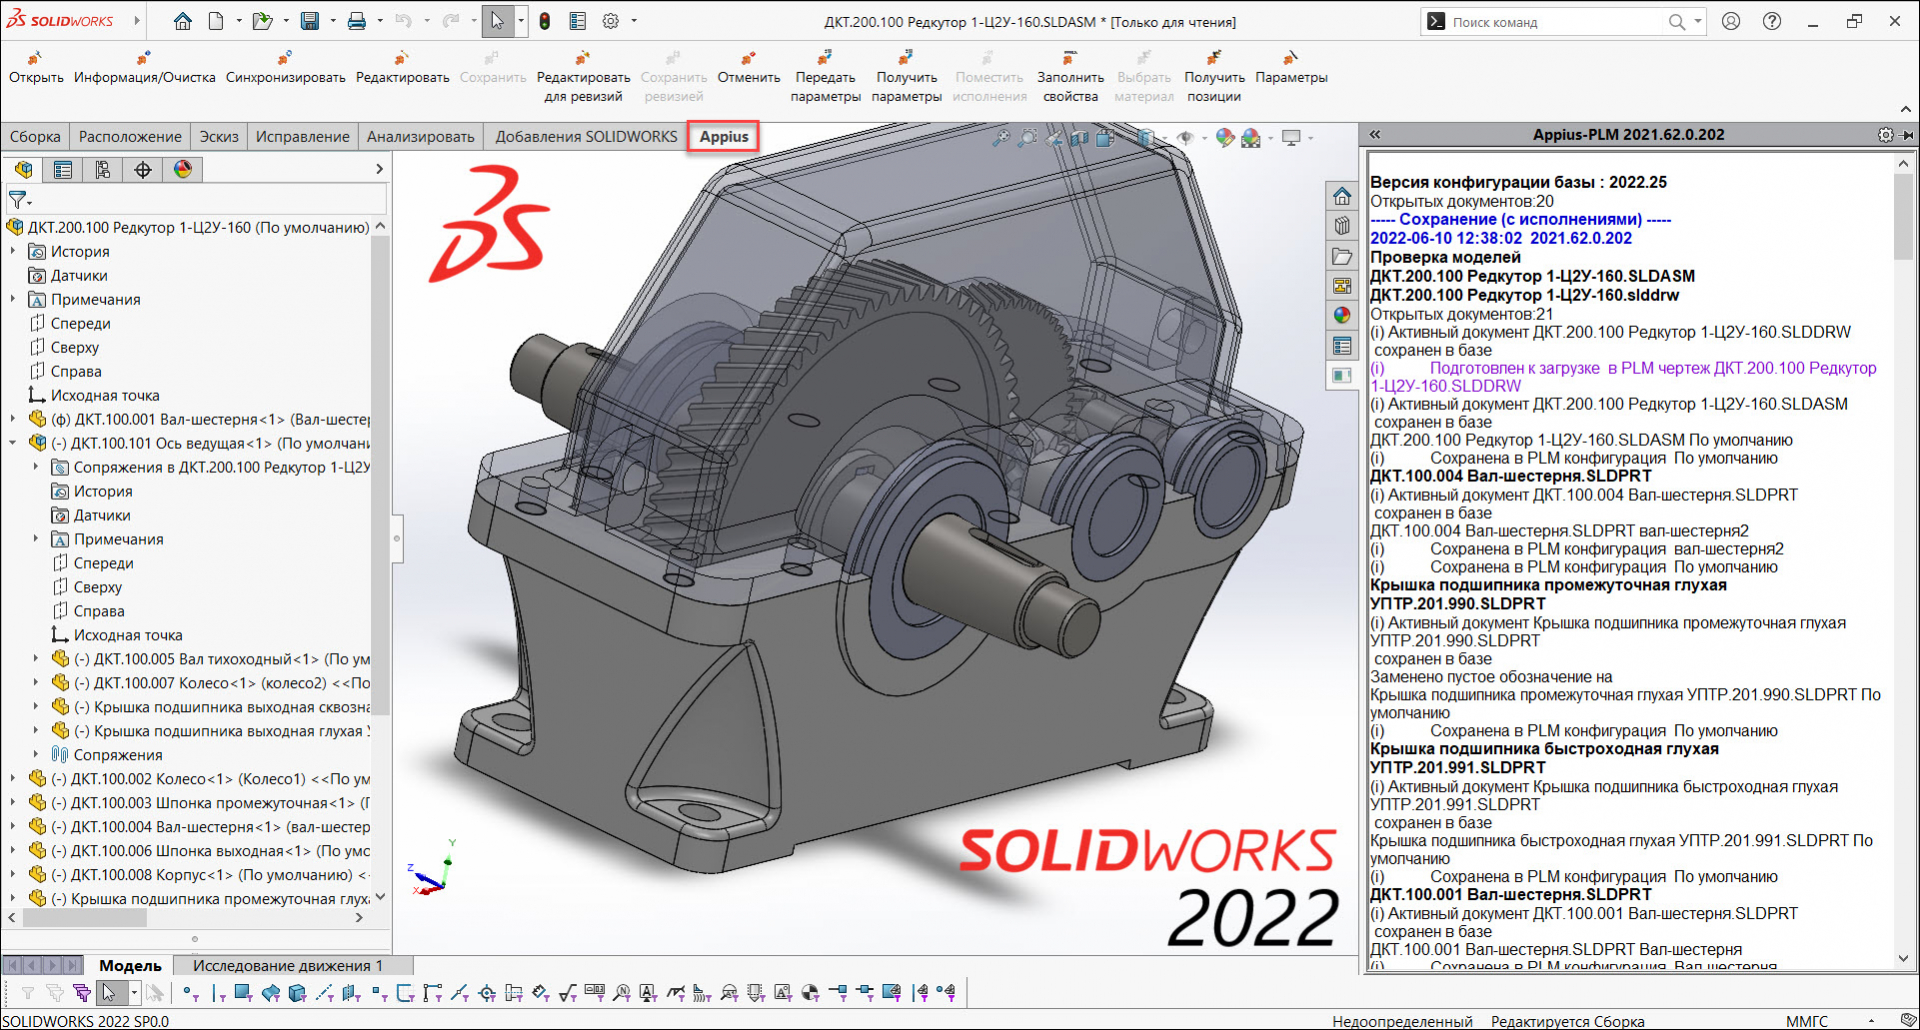
Task: Expand the 'ДКТ.100.001 Вал-шестерня<1>' component
Action: coord(13,419)
